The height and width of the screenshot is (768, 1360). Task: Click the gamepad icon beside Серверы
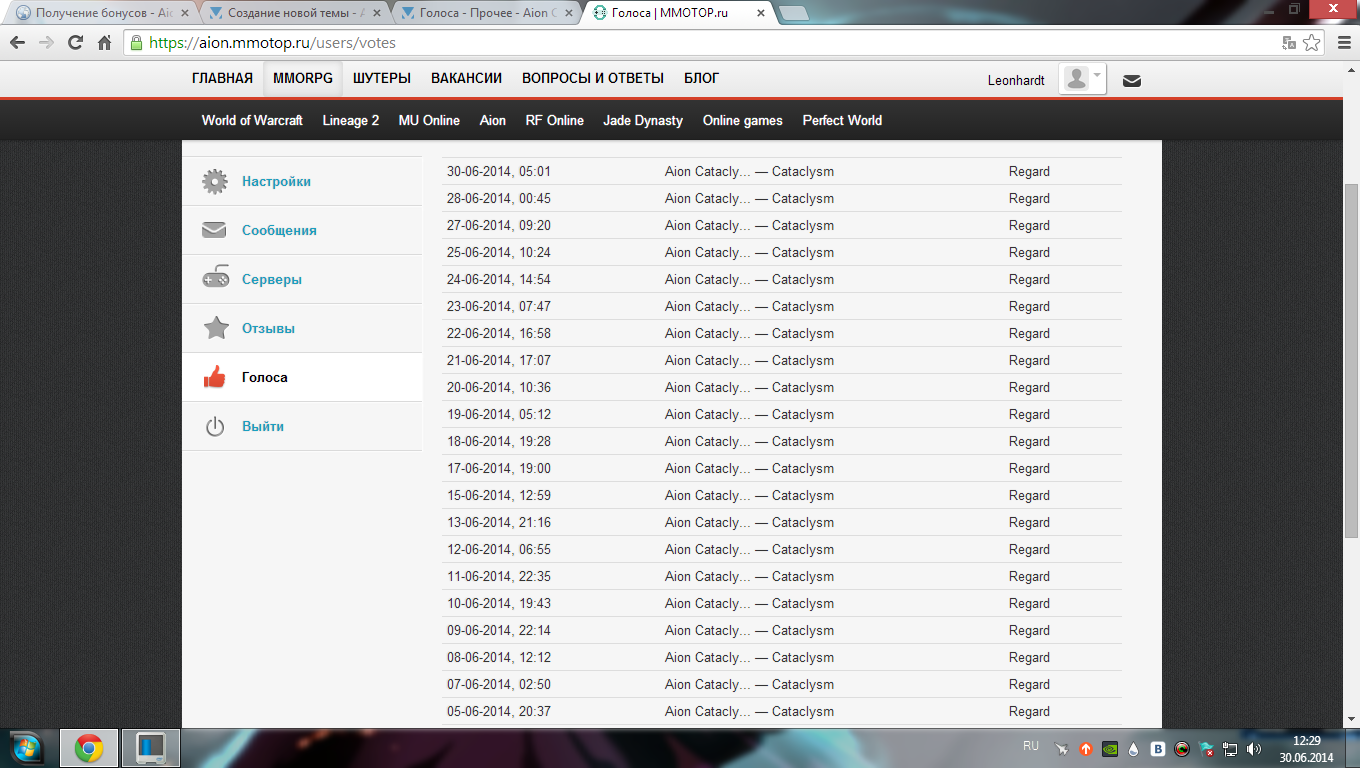pyautogui.click(x=214, y=279)
